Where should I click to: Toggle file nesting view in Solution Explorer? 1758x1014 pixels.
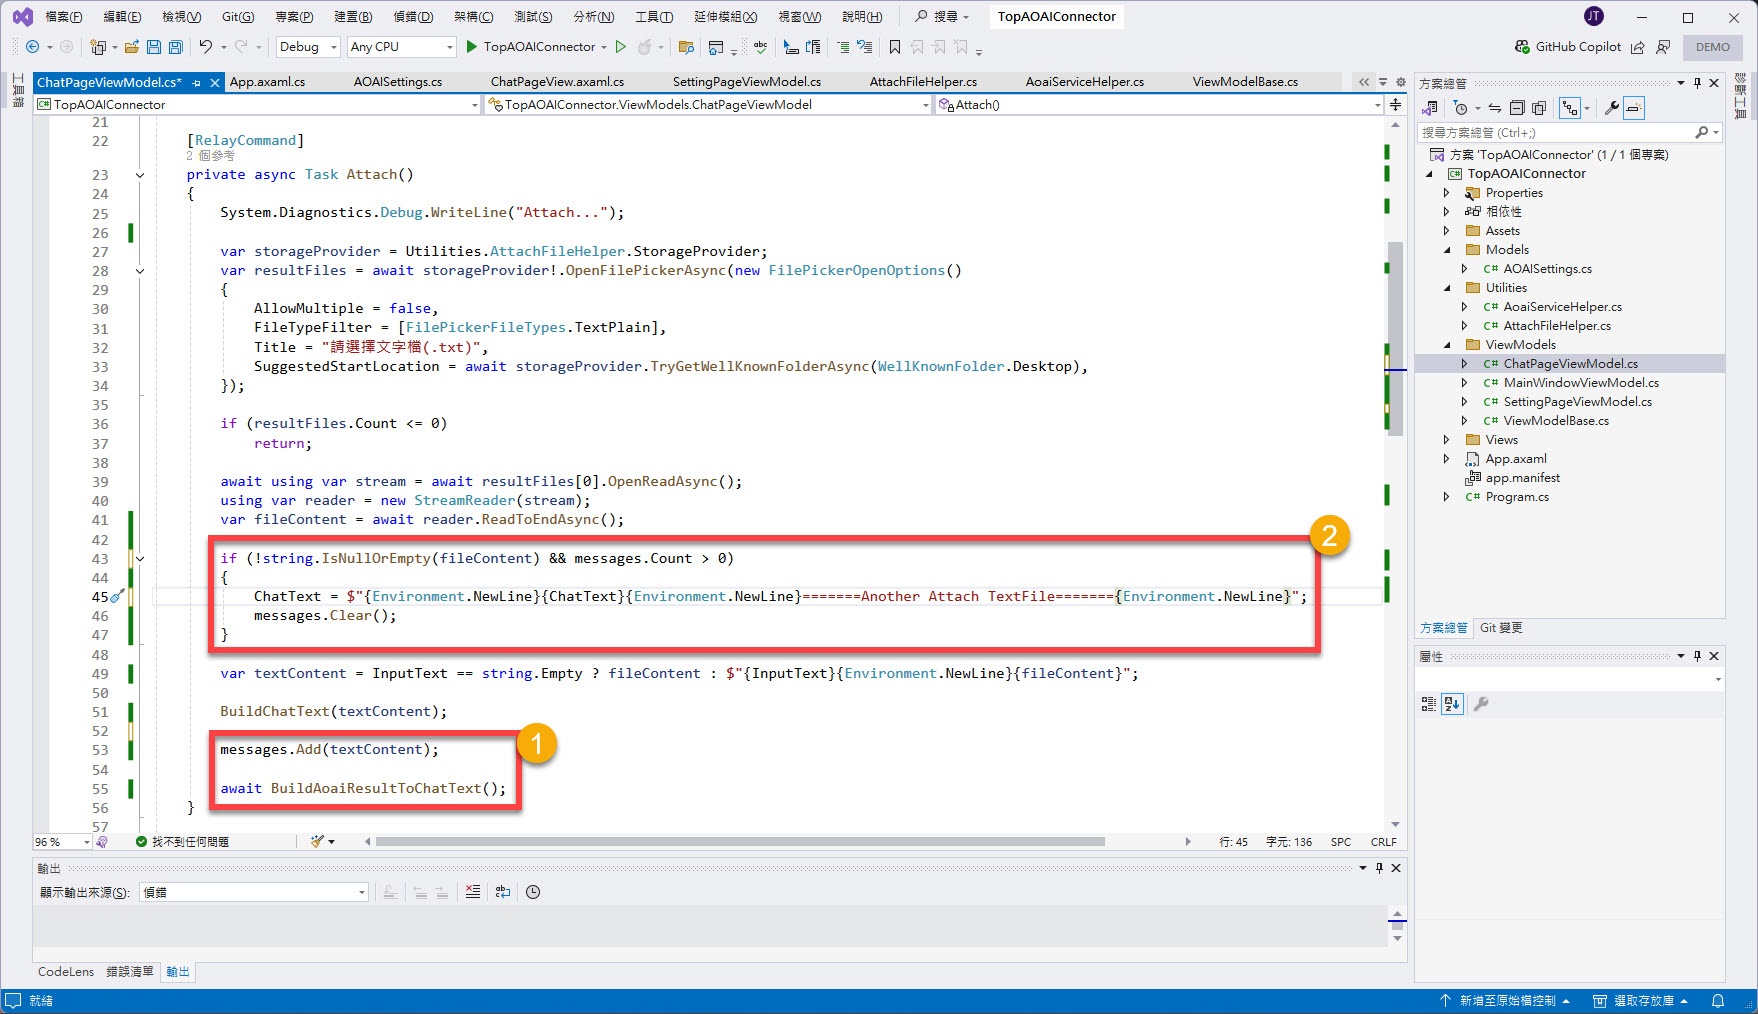point(1570,108)
